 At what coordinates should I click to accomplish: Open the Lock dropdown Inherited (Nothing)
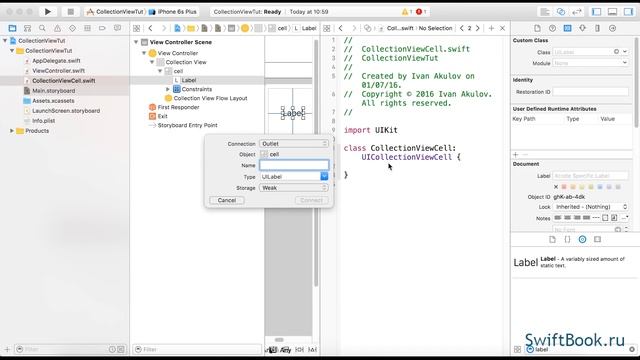click(x=591, y=207)
